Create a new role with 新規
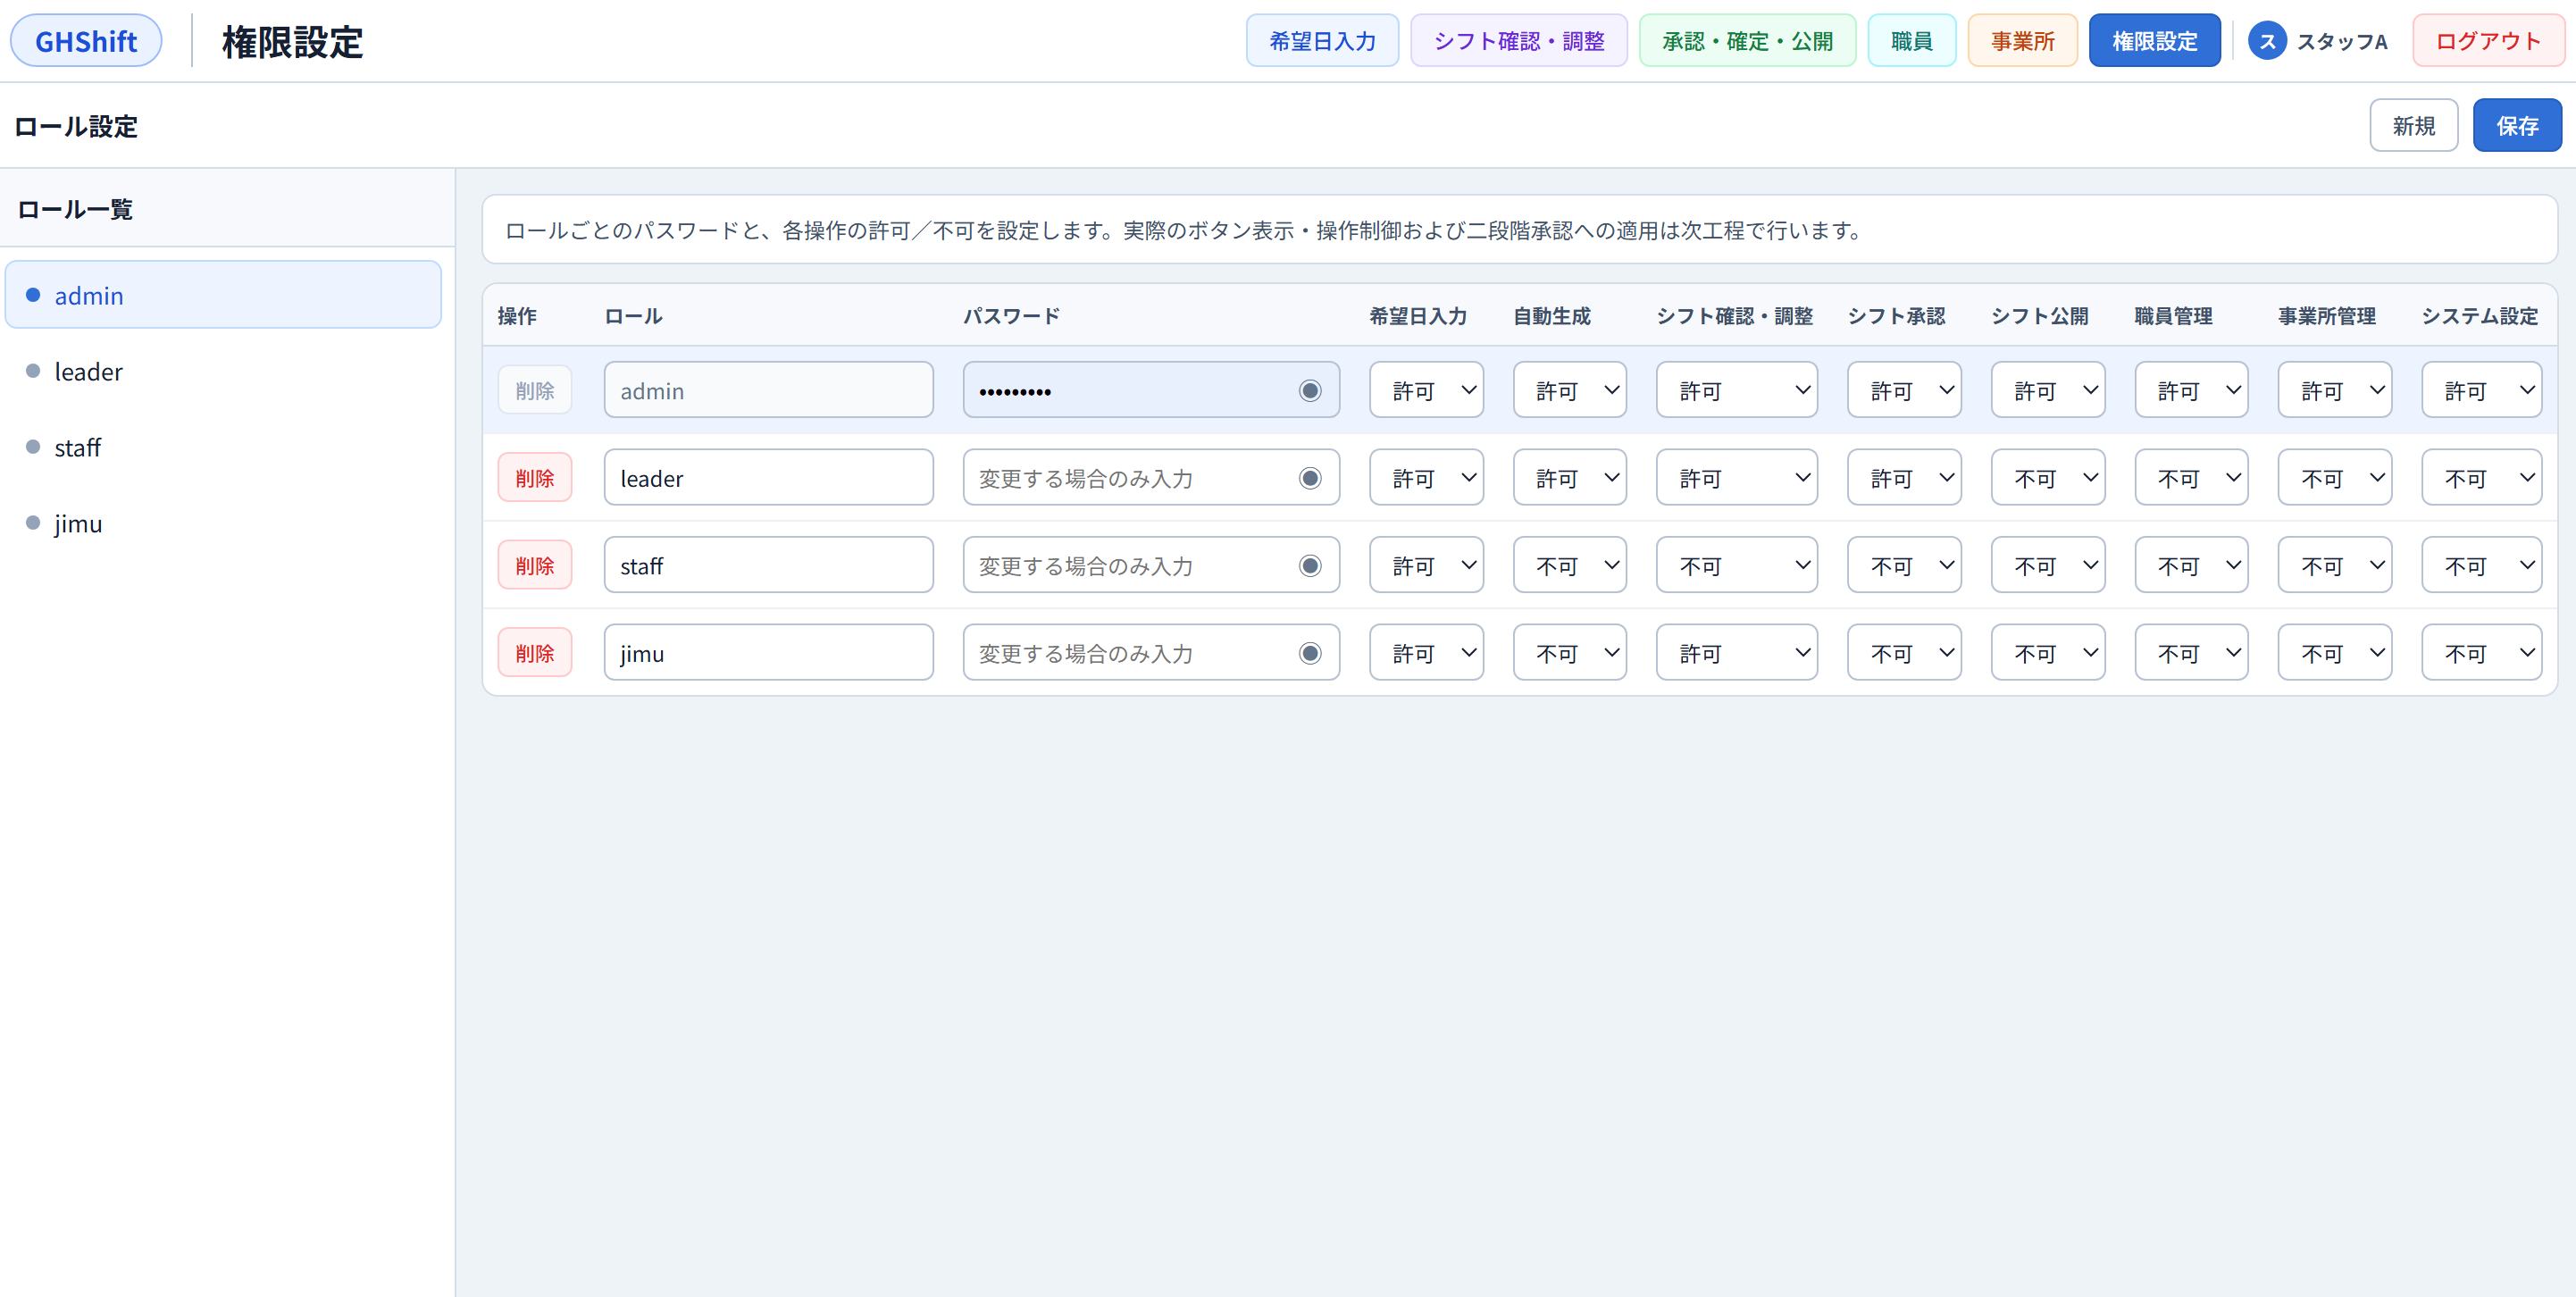The width and height of the screenshot is (2576, 1297). point(2413,125)
